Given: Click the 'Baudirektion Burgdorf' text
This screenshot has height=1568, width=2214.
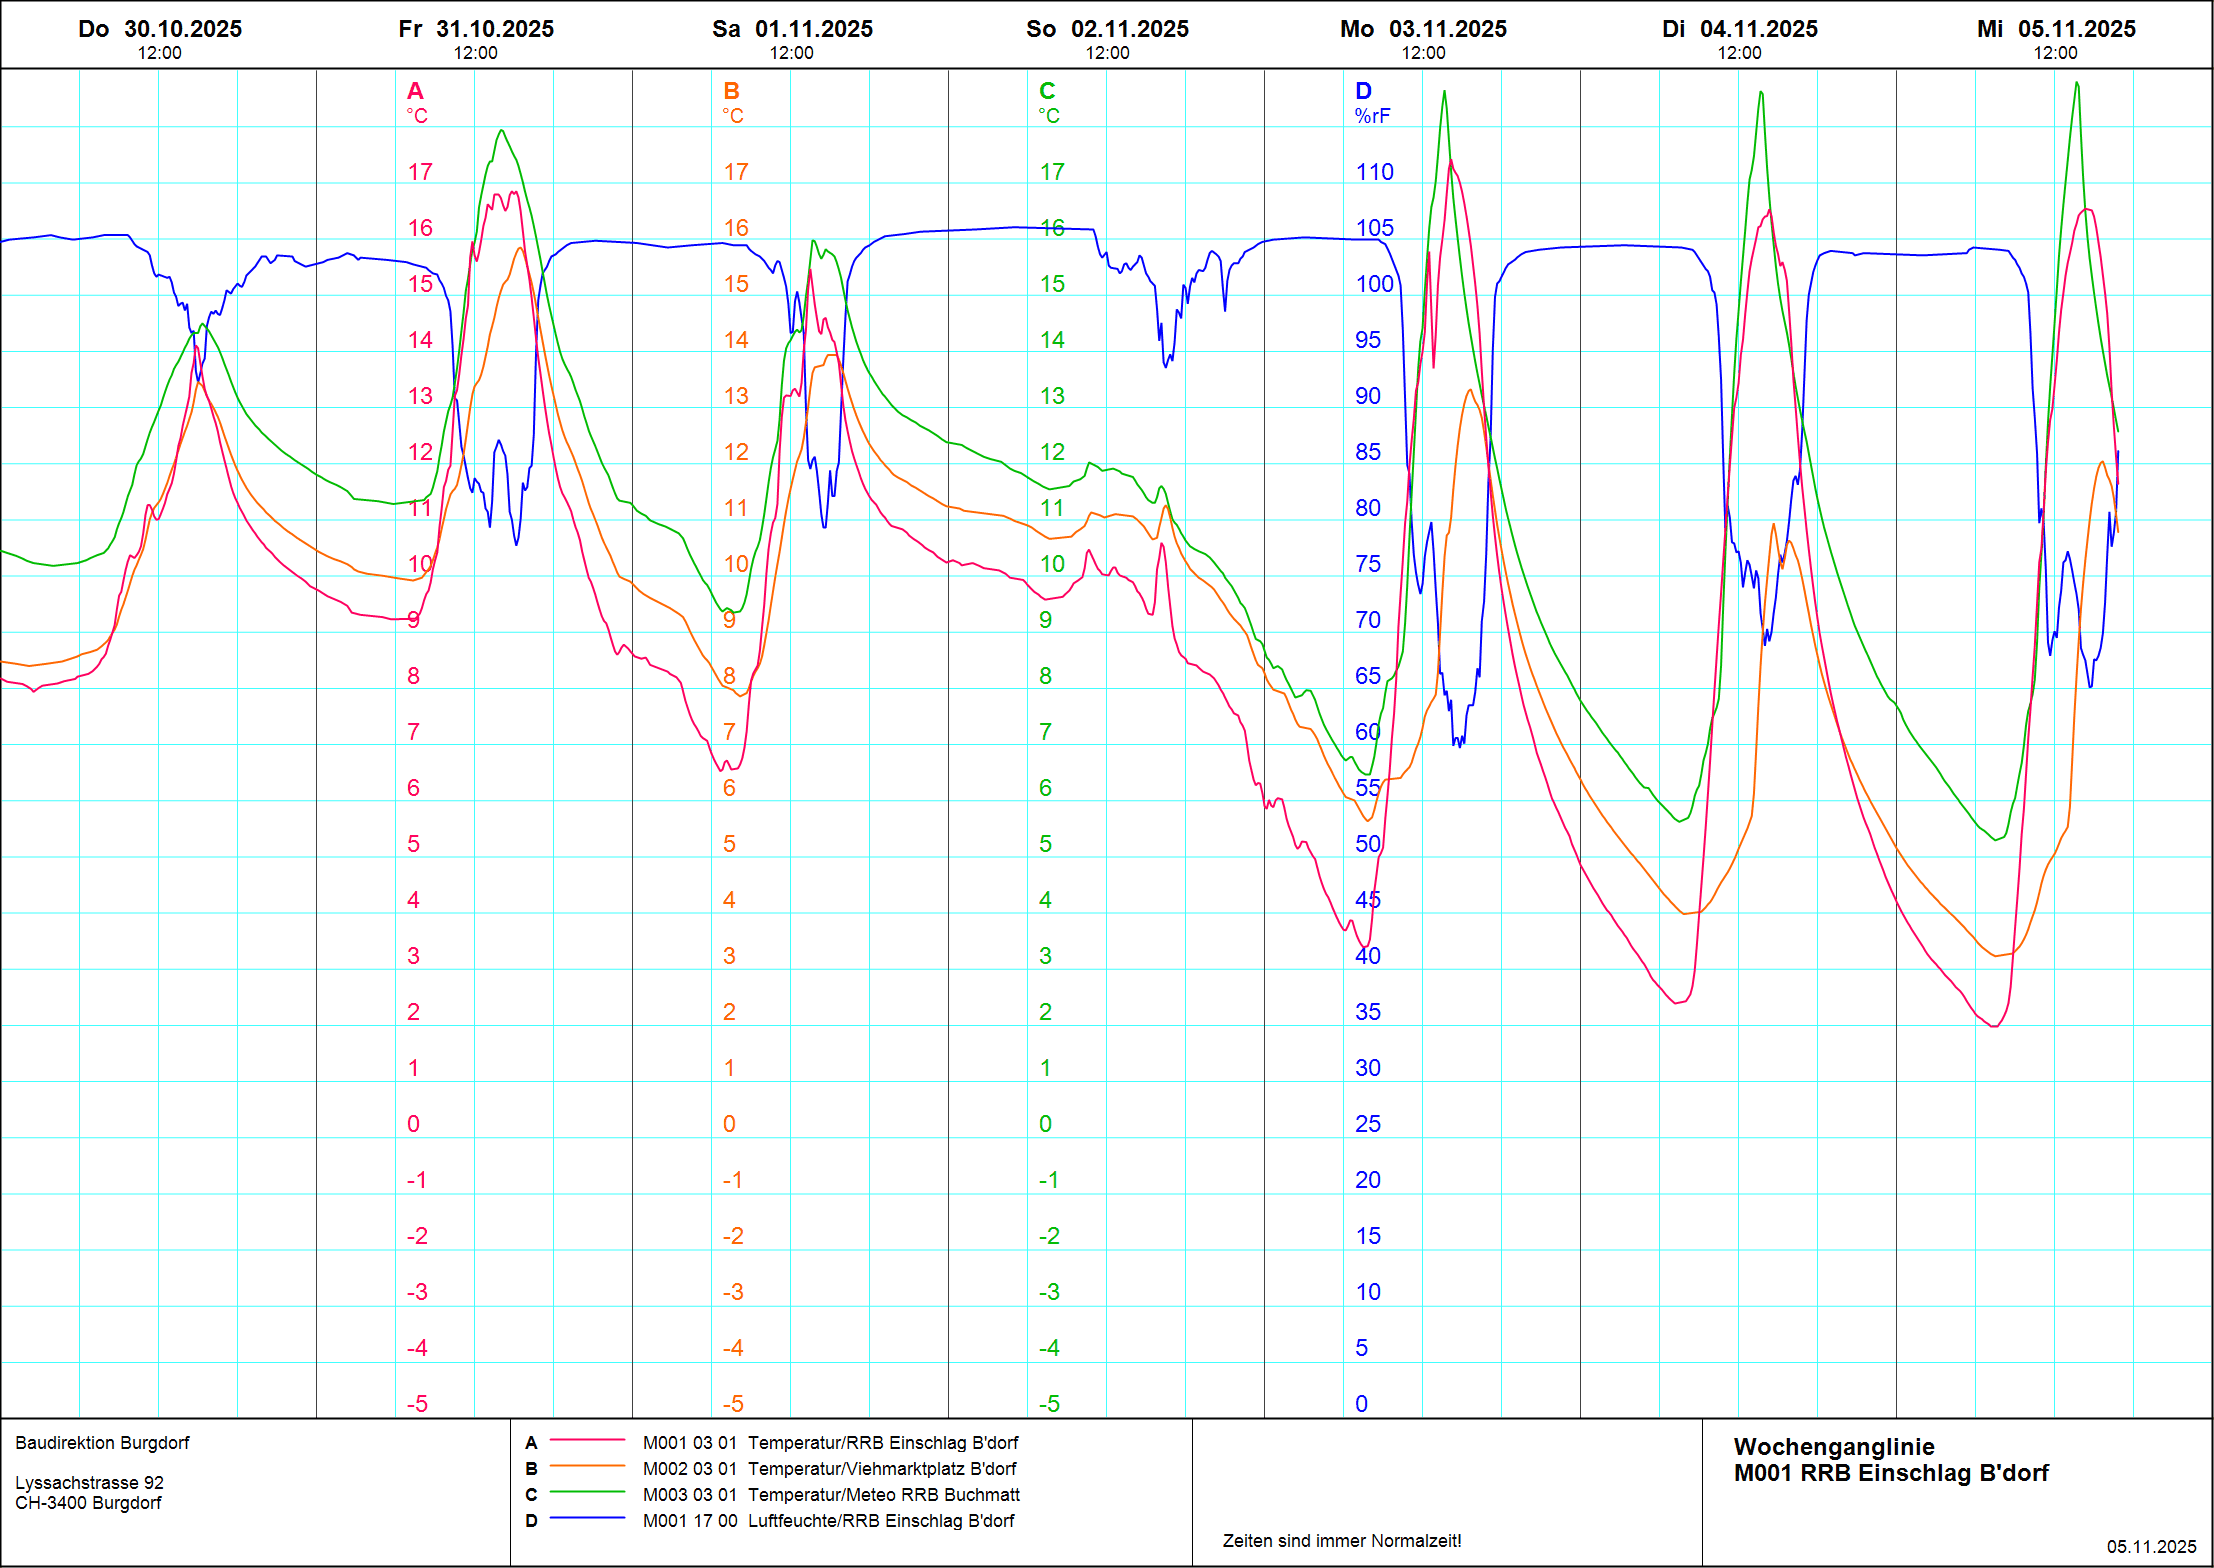Looking at the screenshot, I should point(102,1443).
